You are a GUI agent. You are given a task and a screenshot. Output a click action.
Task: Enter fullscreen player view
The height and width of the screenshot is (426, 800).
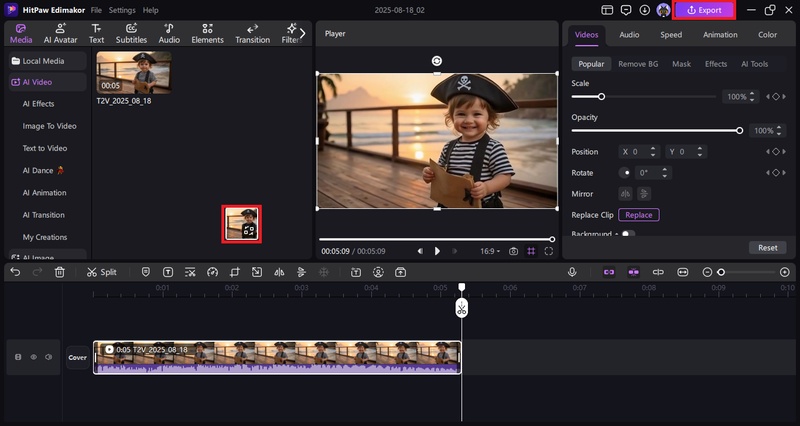click(x=548, y=251)
